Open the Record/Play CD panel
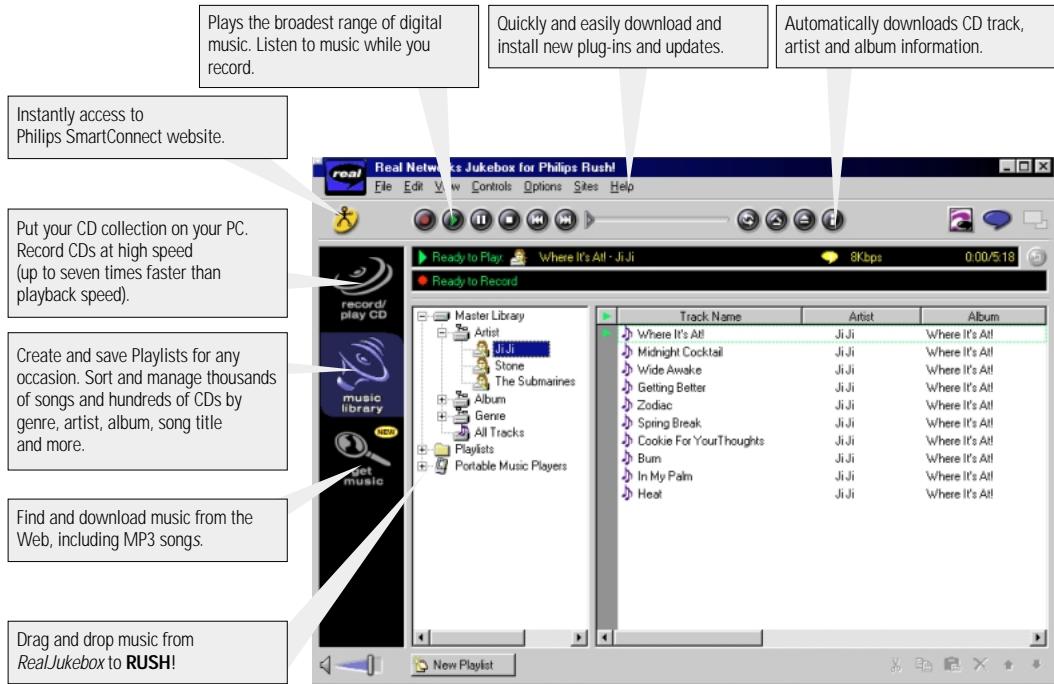The height and width of the screenshot is (684, 1054). (x=363, y=289)
